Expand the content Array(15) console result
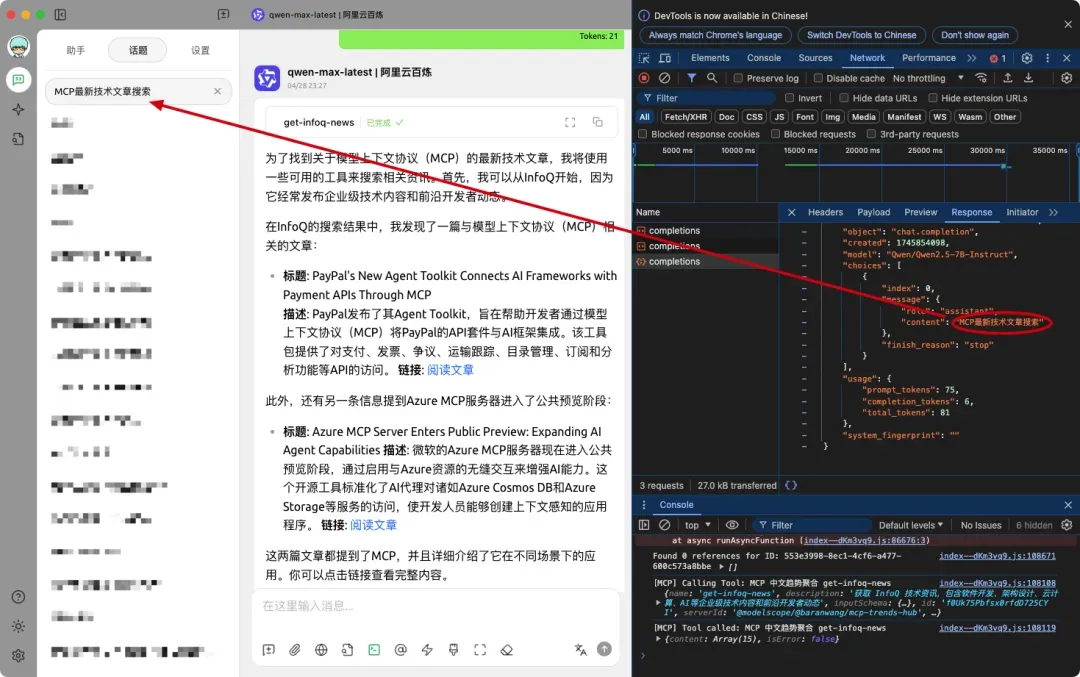The image size is (1080, 677). point(658,639)
